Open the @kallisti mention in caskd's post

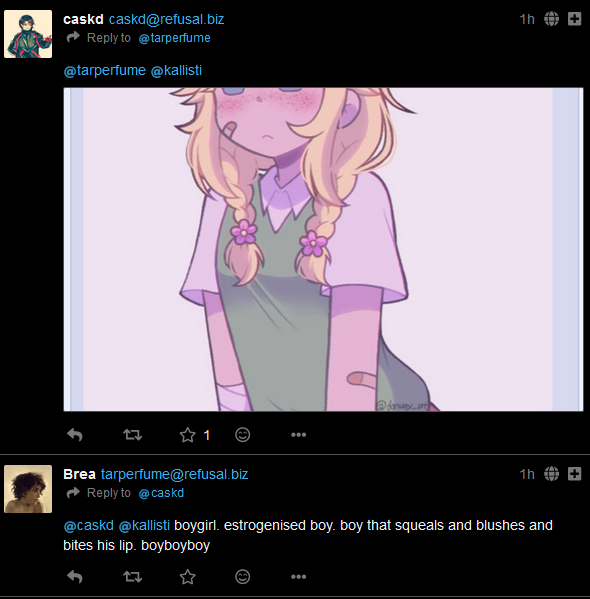tap(176, 70)
